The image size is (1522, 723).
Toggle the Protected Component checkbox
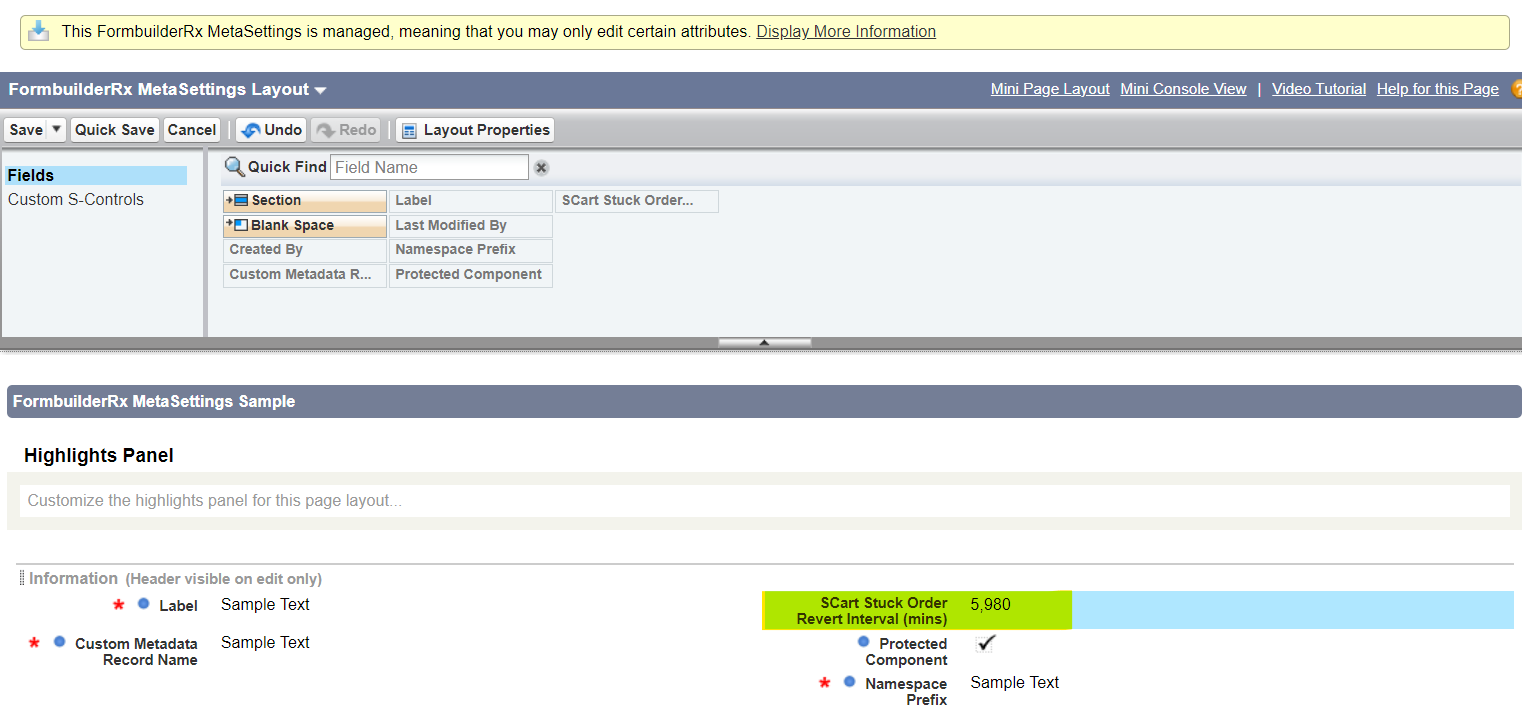[986, 644]
